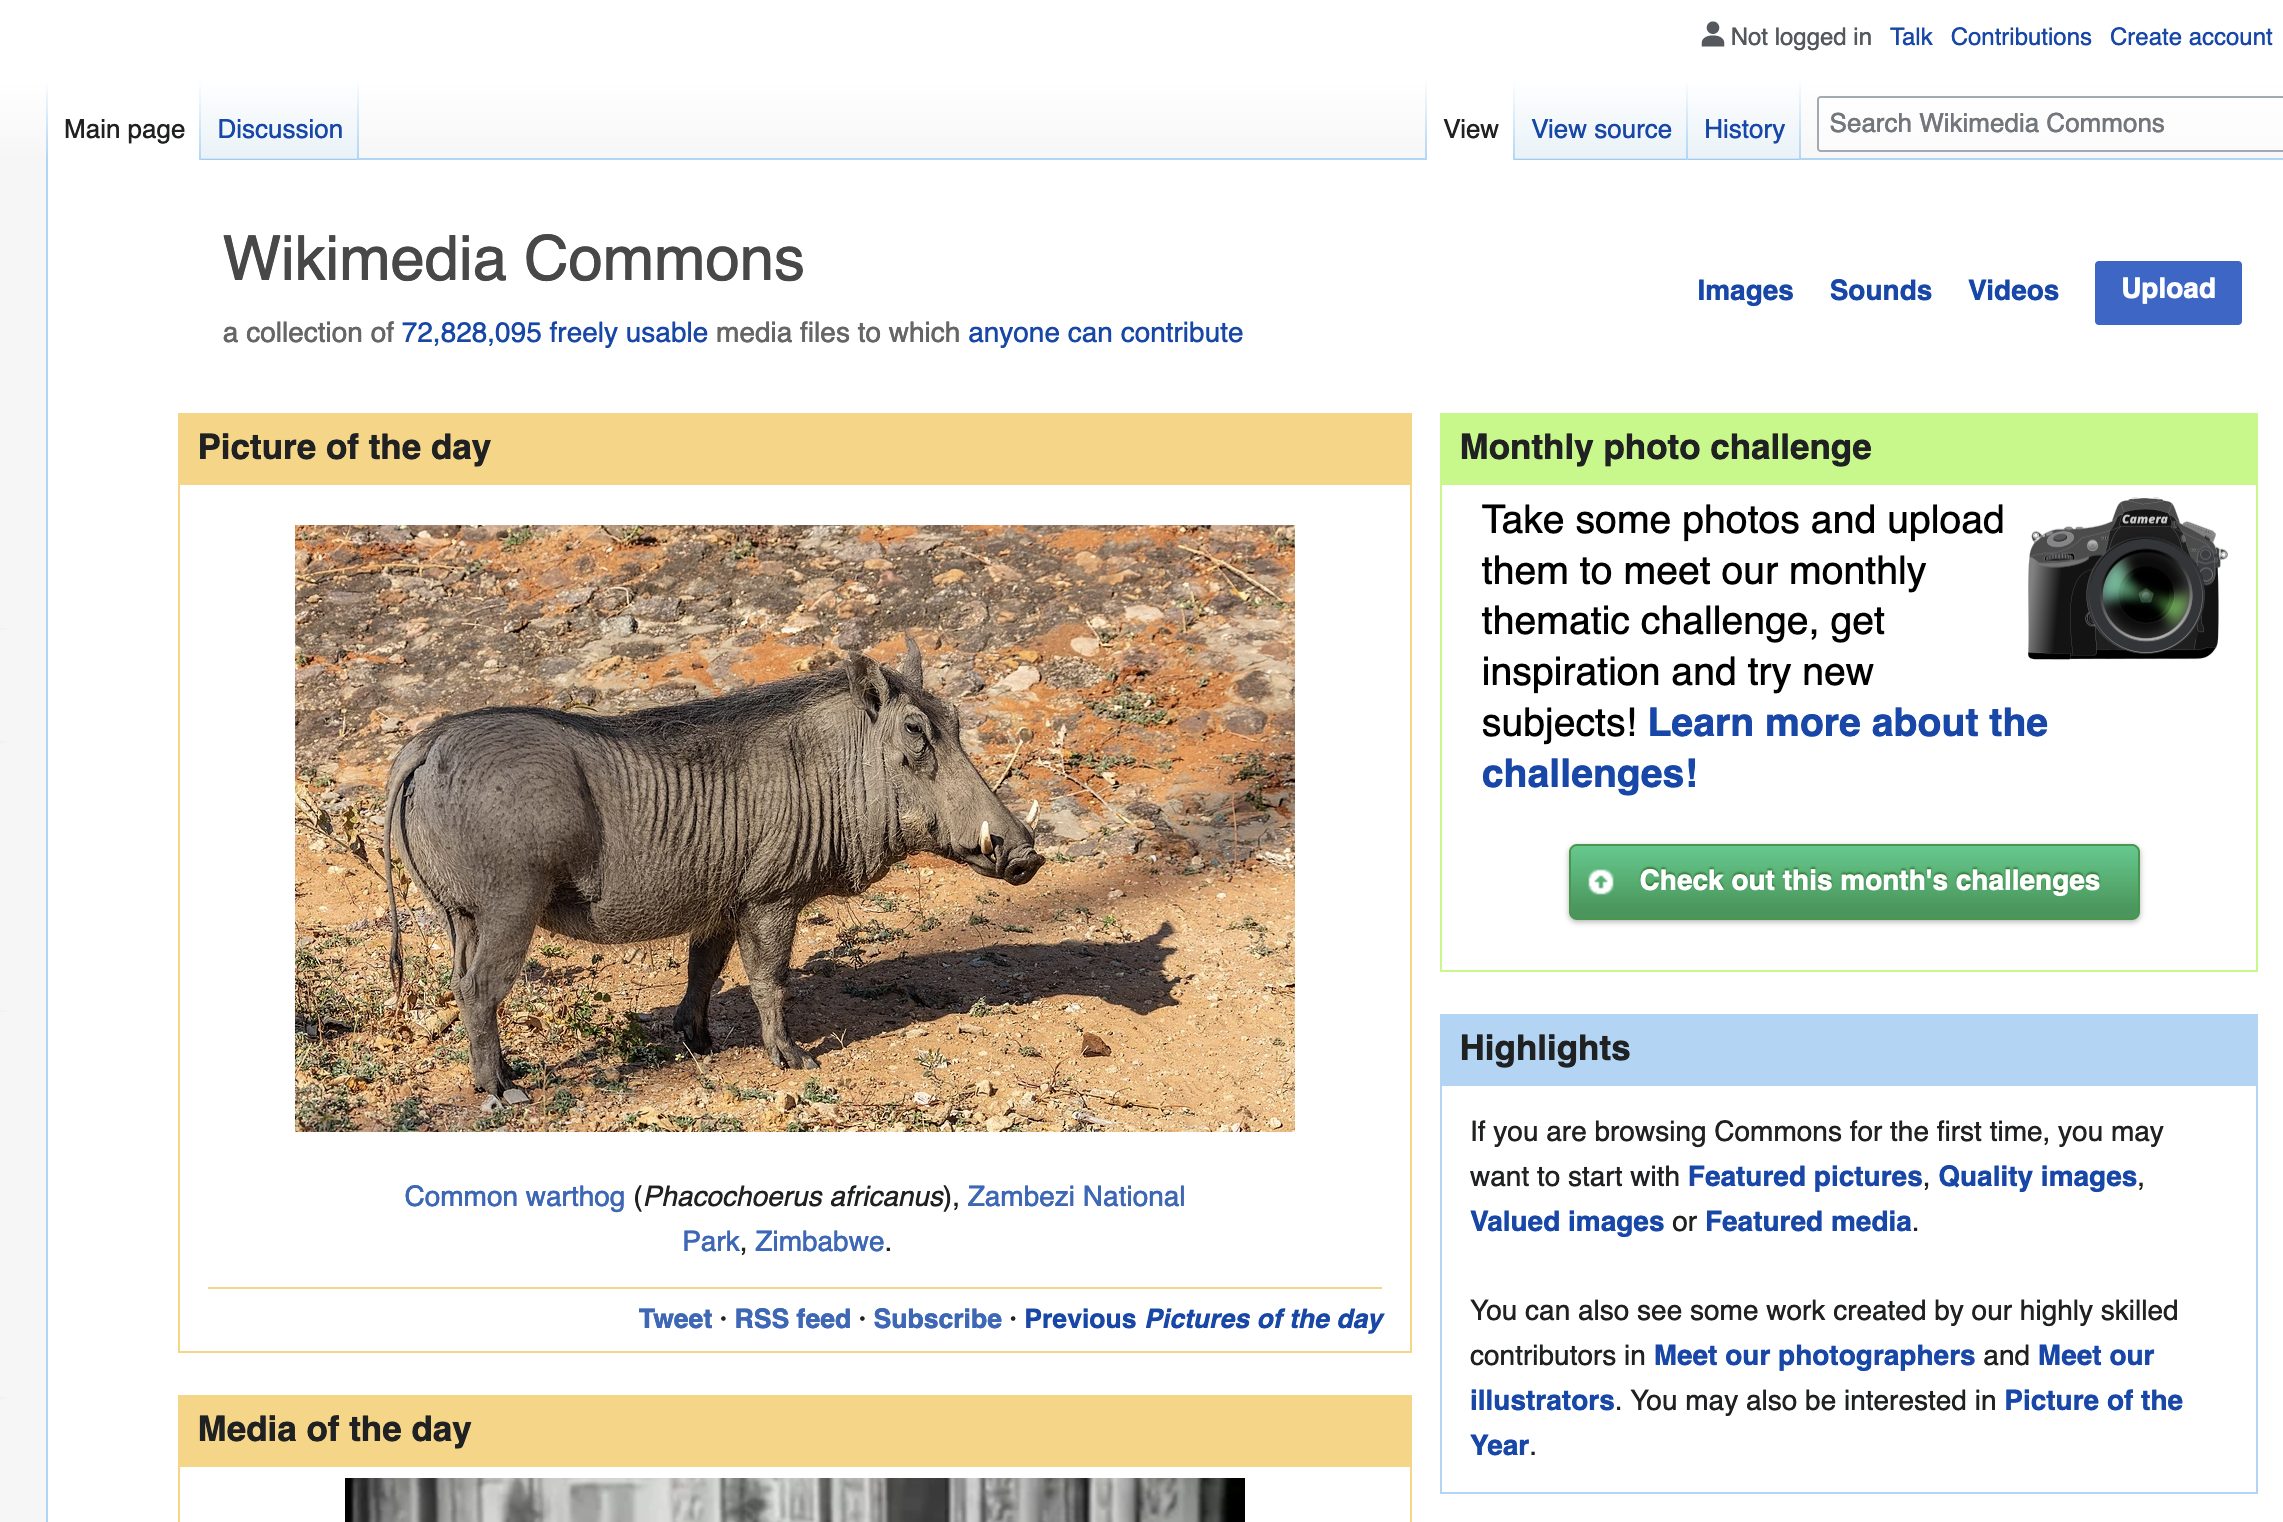Viewport: 2283px width, 1522px height.
Task: Click the Subscribe link
Action: tap(937, 1319)
